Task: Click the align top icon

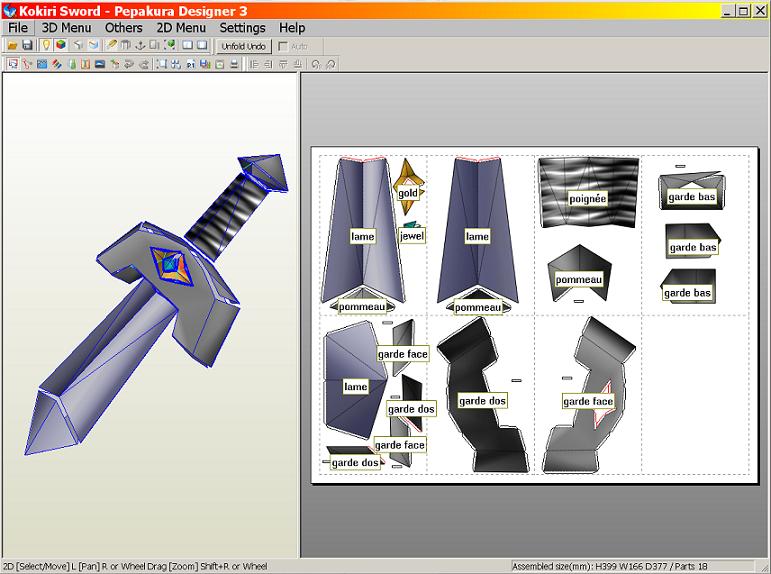Action: pyautogui.click(x=283, y=64)
